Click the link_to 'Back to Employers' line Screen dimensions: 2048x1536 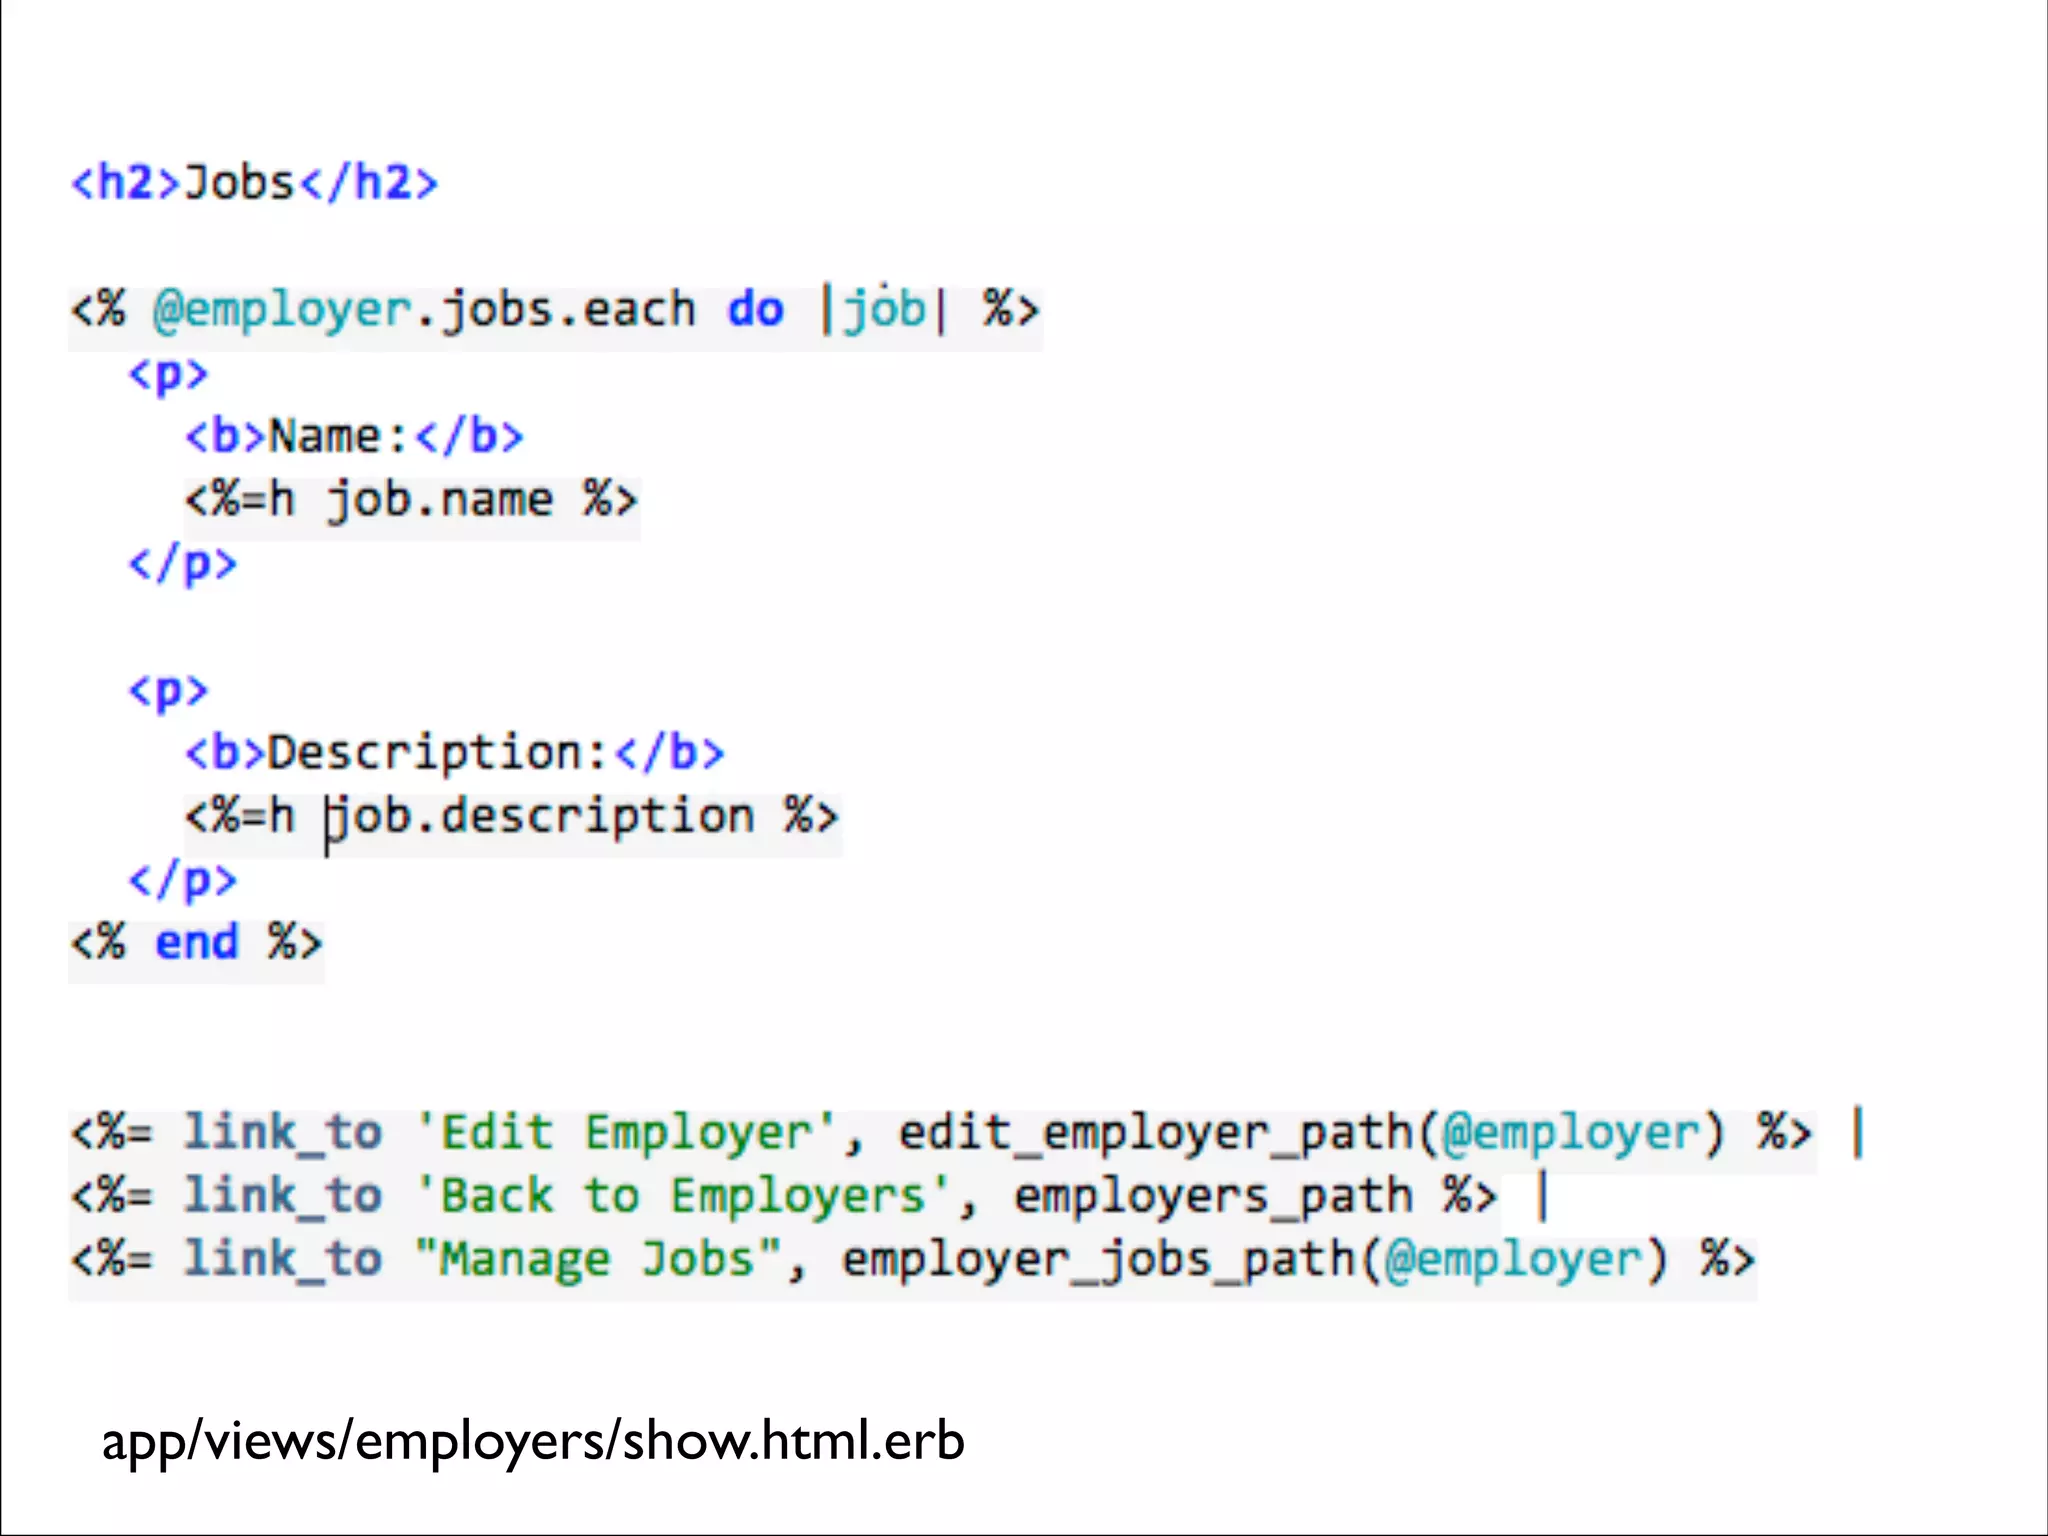point(810,1196)
